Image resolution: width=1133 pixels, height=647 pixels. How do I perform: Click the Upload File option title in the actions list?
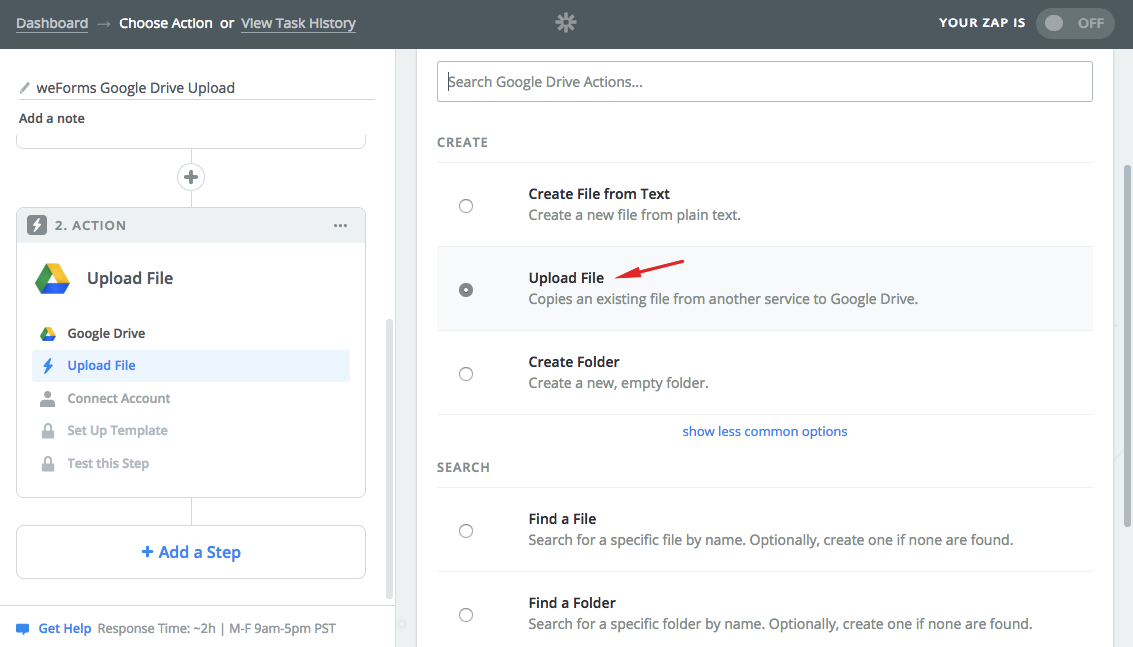[x=566, y=278]
